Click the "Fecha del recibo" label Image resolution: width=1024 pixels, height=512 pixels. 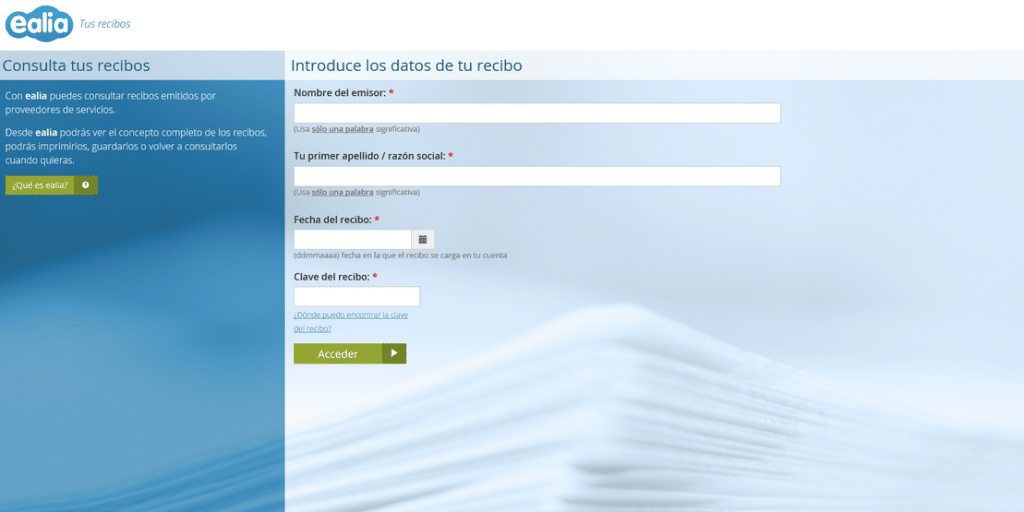click(x=332, y=219)
